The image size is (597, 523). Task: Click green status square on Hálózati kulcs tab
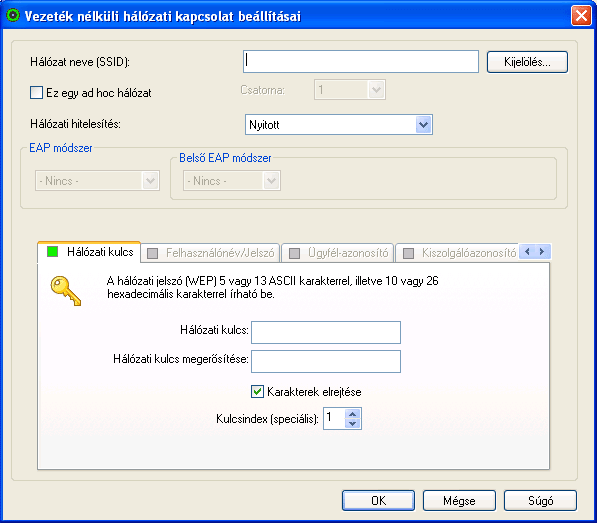pos(52,252)
